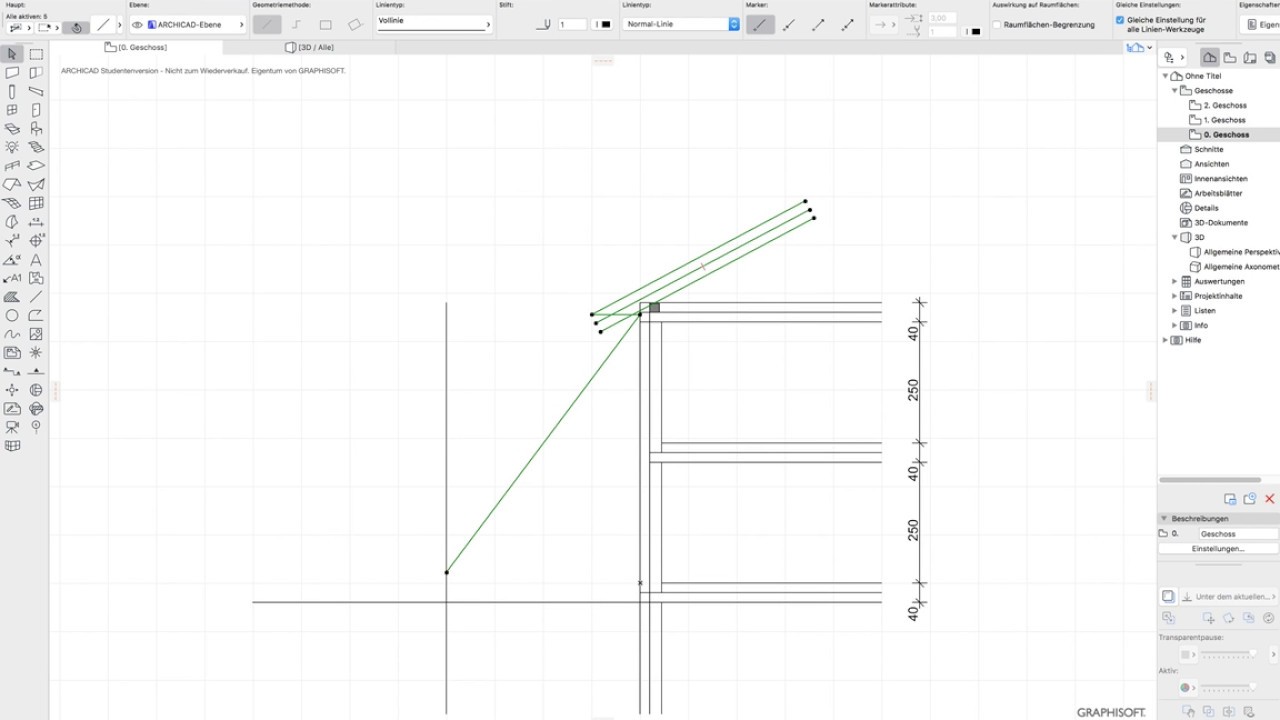Collapse the 3D tree node
Screen dimensions: 1280x720
1175,238
